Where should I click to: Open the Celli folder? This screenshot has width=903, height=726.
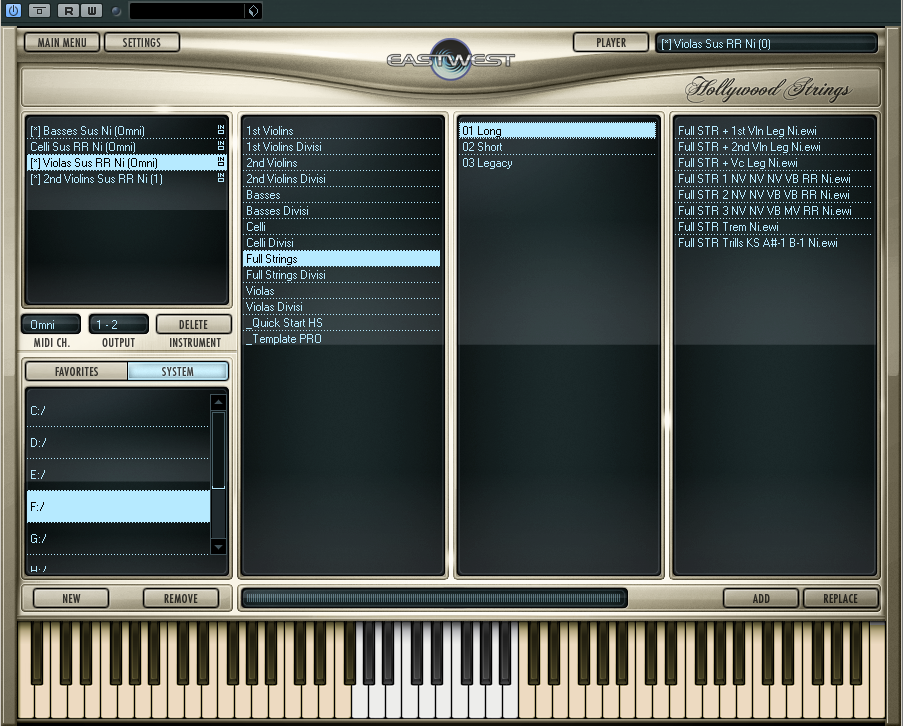tap(342, 227)
